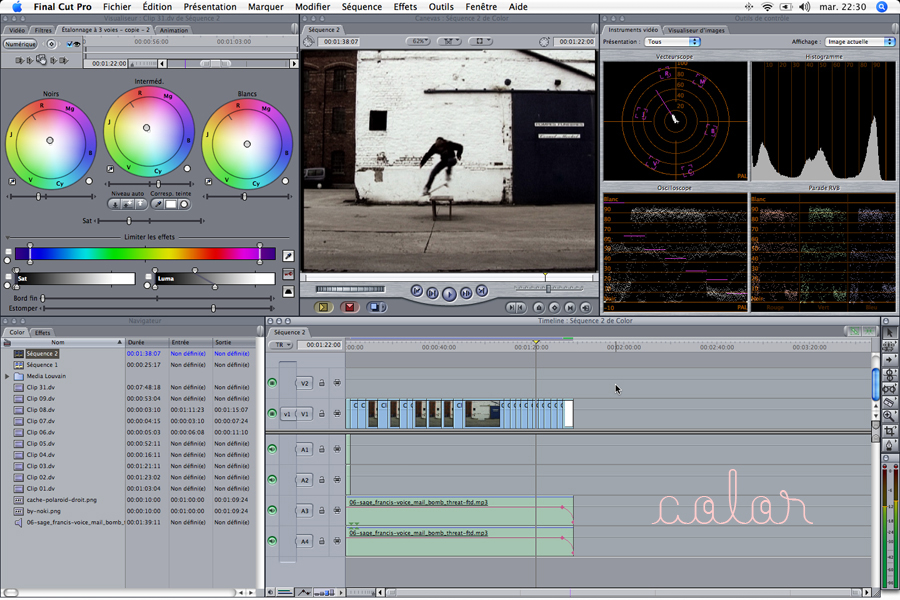900x600 pixels.
Task: Toggle visibility of video track V1
Action: coord(272,413)
